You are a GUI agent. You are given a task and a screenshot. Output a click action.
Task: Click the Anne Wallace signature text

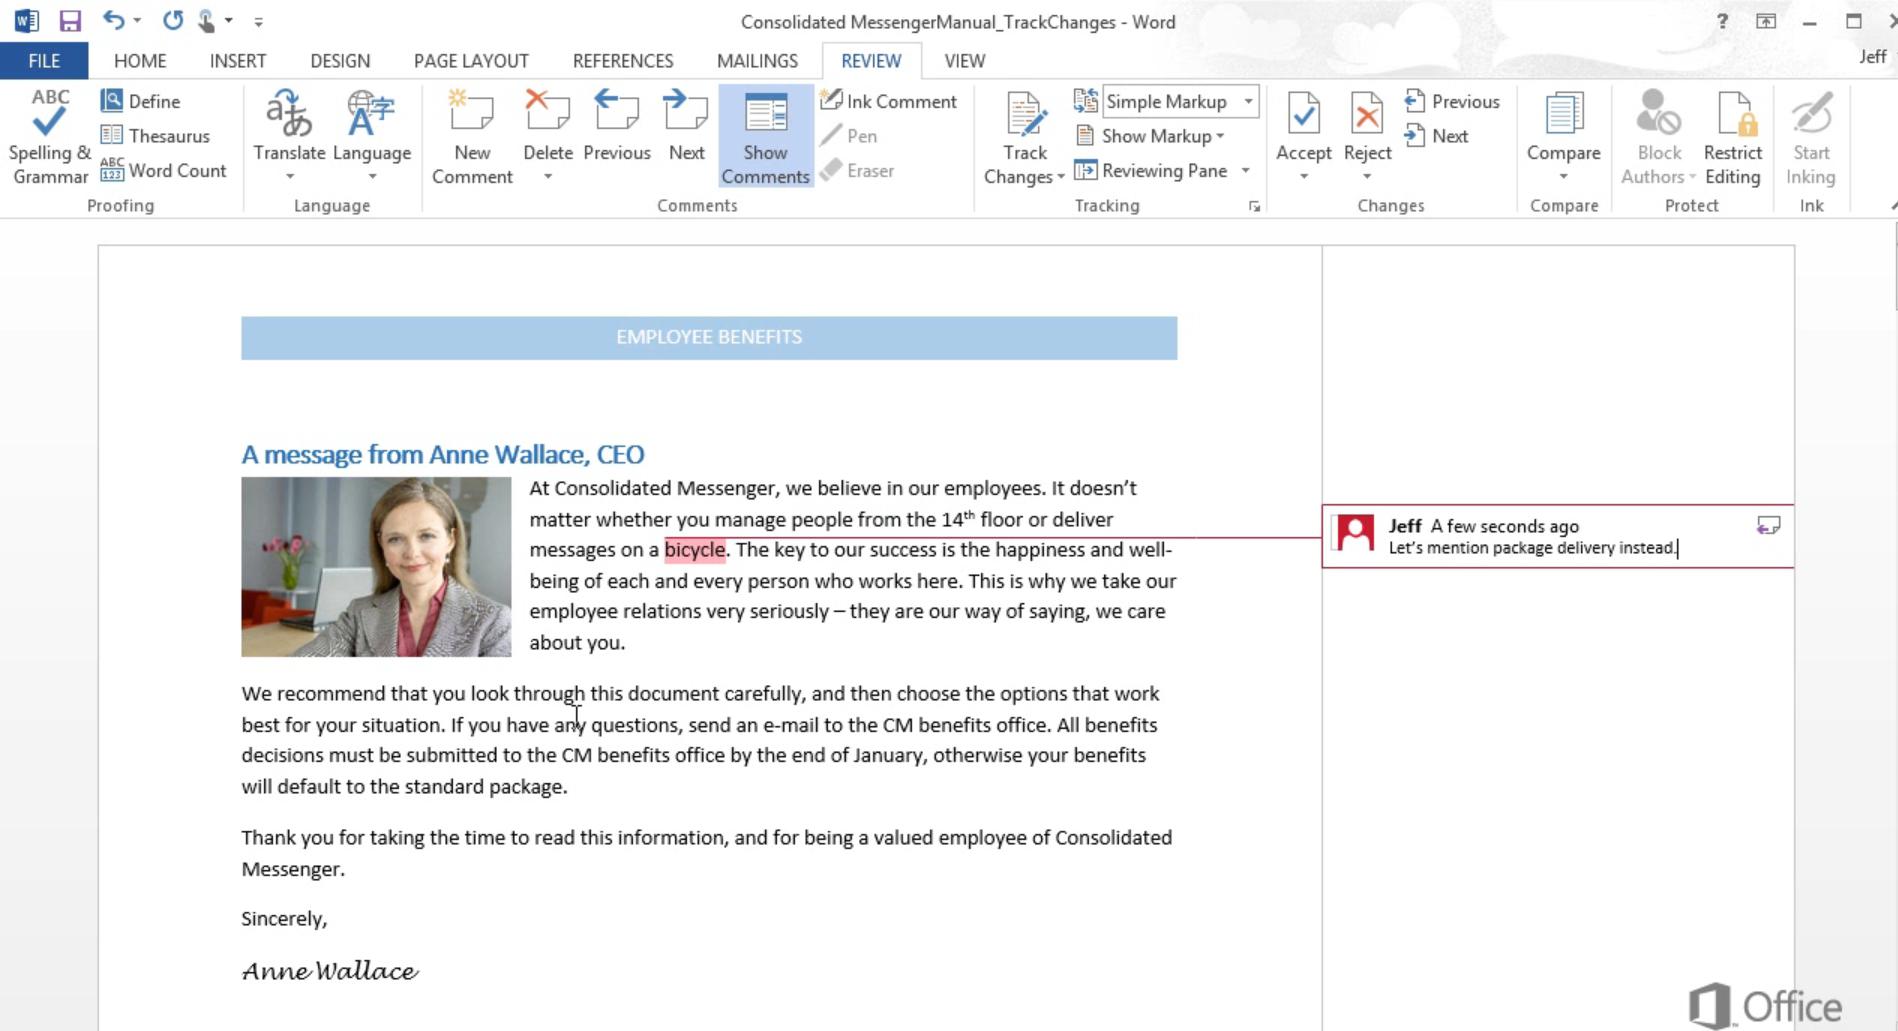(330, 971)
